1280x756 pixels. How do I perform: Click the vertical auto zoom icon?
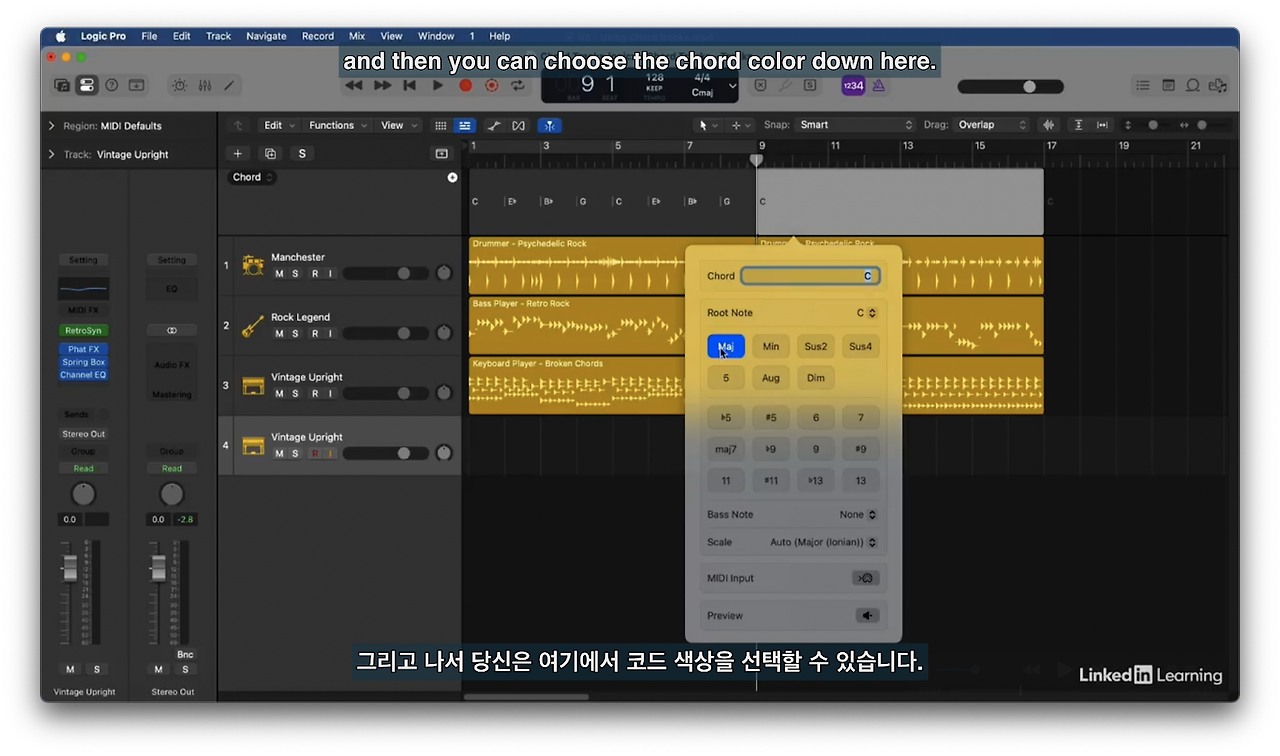click(x=1078, y=125)
